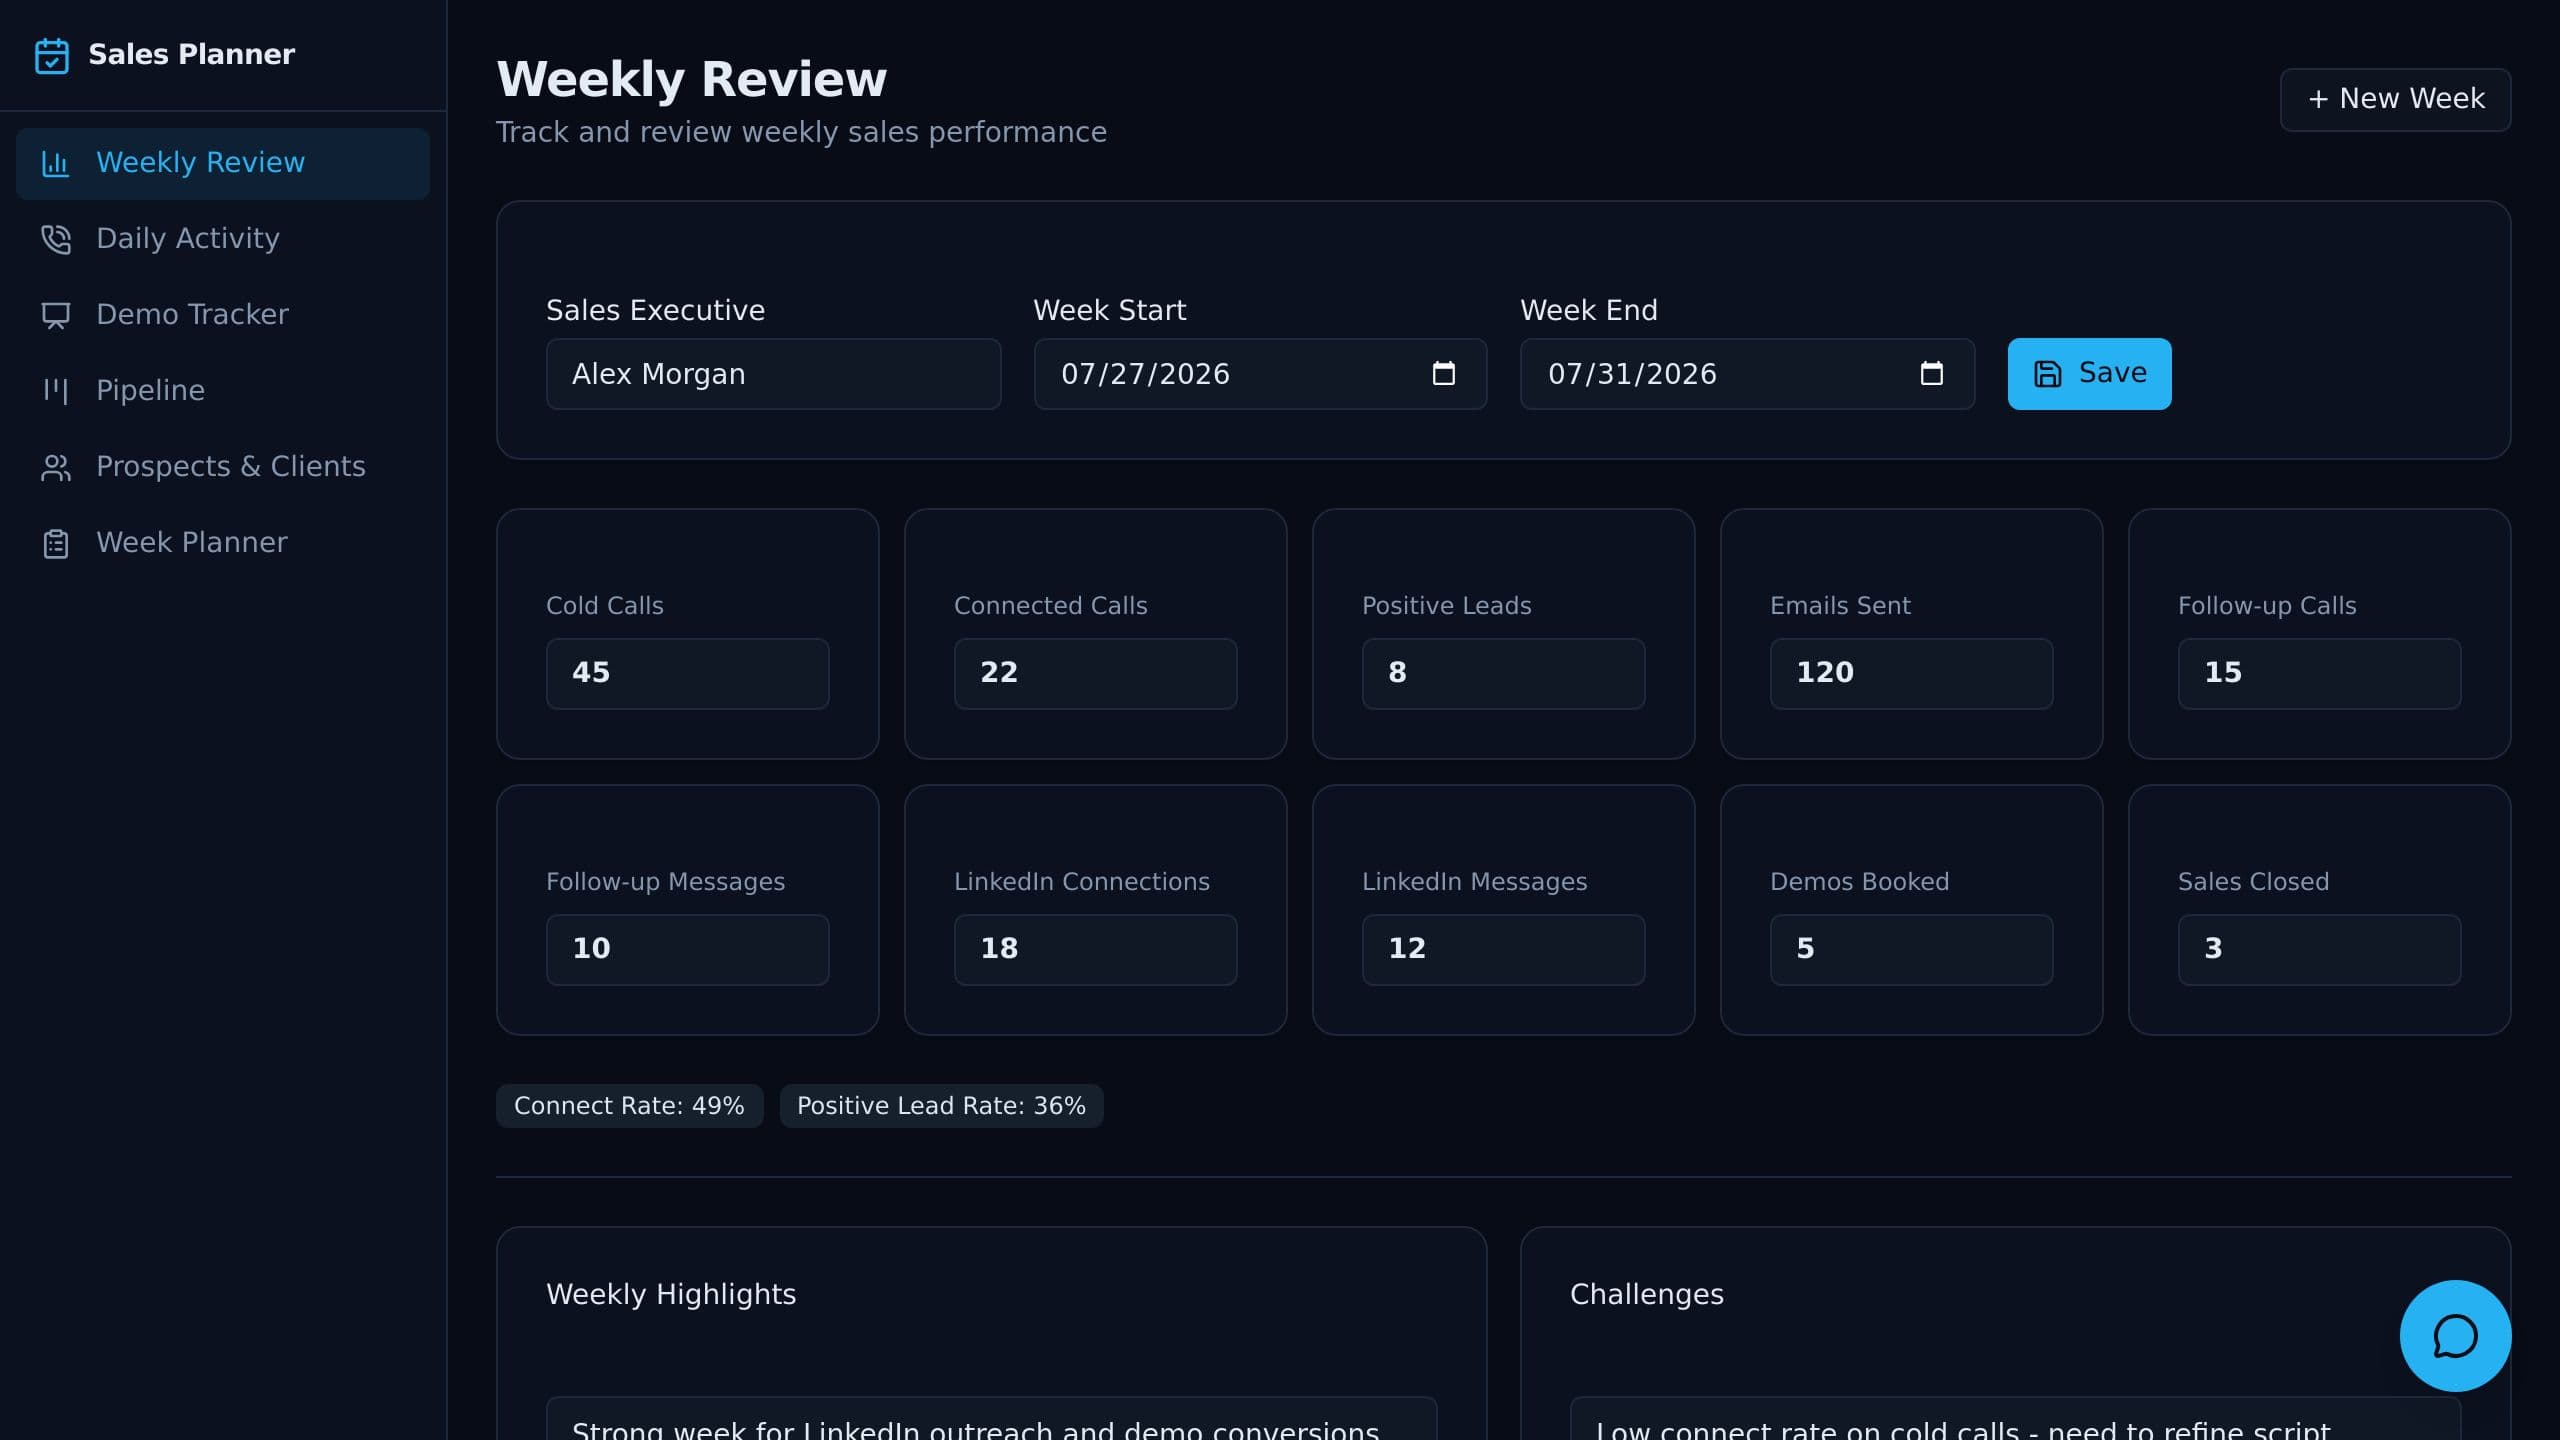This screenshot has width=2560, height=1440.
Task: Click the Prospects & Clients people icon
Action: coord(56,467)
